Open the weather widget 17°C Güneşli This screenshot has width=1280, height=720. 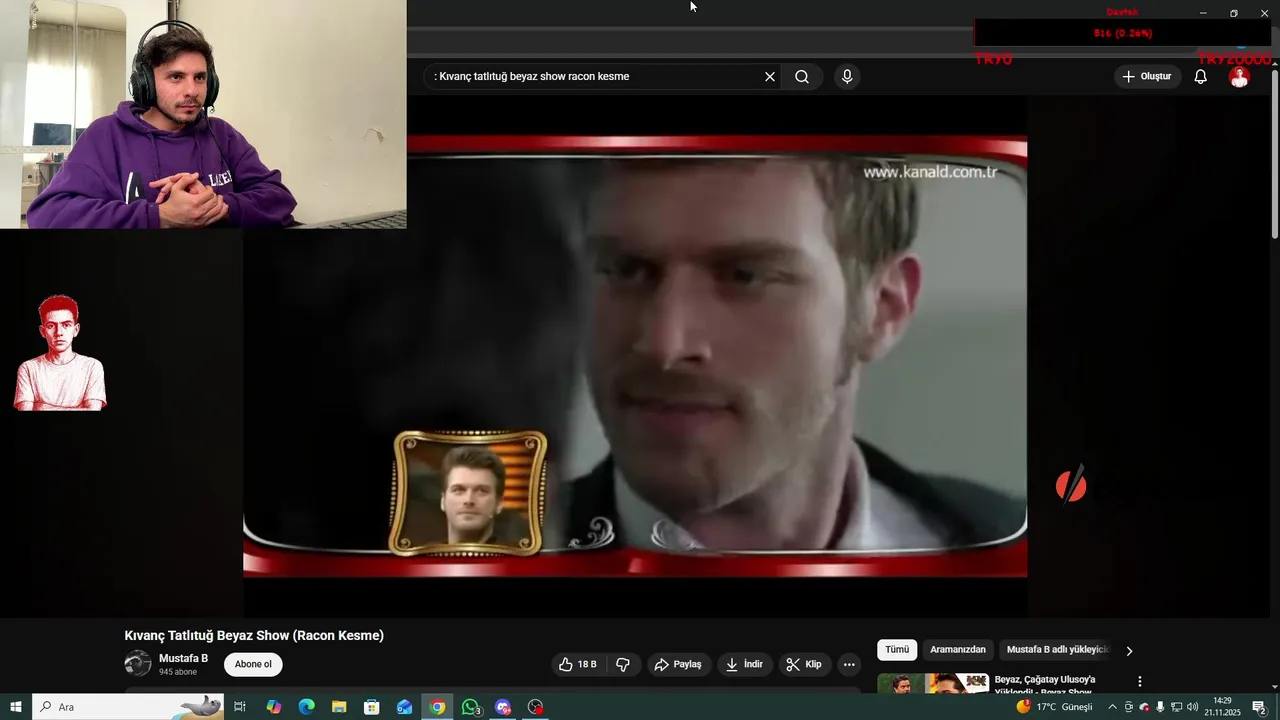coord(1055,707)
